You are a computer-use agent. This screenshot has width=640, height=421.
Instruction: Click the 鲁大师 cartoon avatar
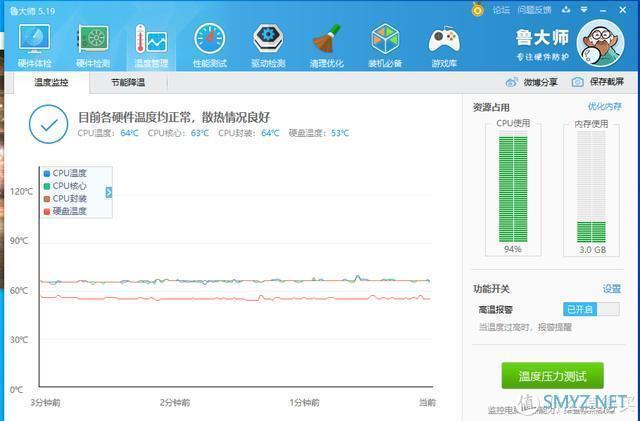[600, 43]
